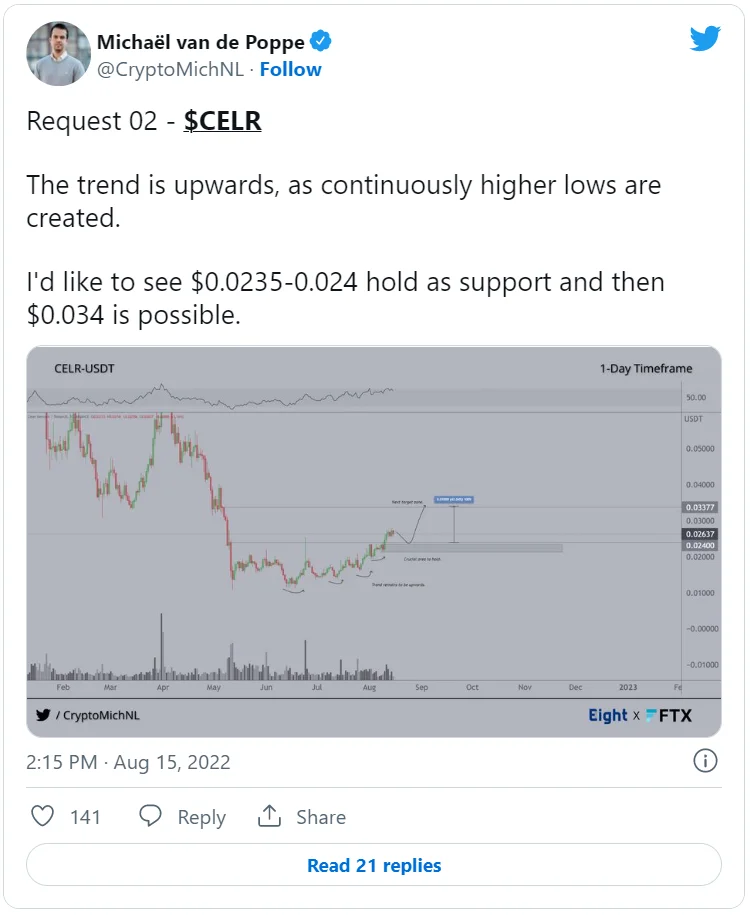Click the Eight x FTX logo
This screenshot has width=750, height=915.
(x=640, y=715)
